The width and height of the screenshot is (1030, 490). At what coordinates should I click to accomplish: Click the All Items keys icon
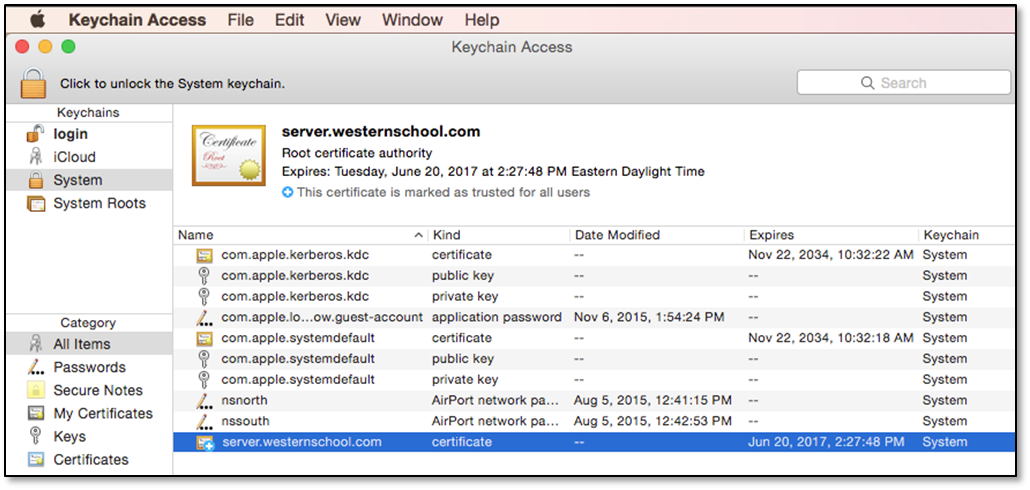35,344
